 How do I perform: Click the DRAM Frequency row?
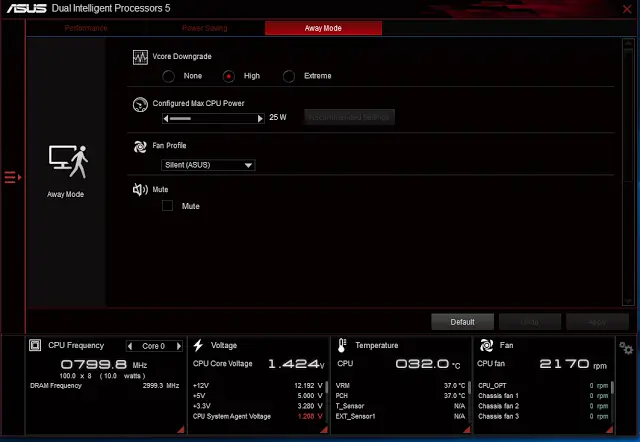coord(104,386)
